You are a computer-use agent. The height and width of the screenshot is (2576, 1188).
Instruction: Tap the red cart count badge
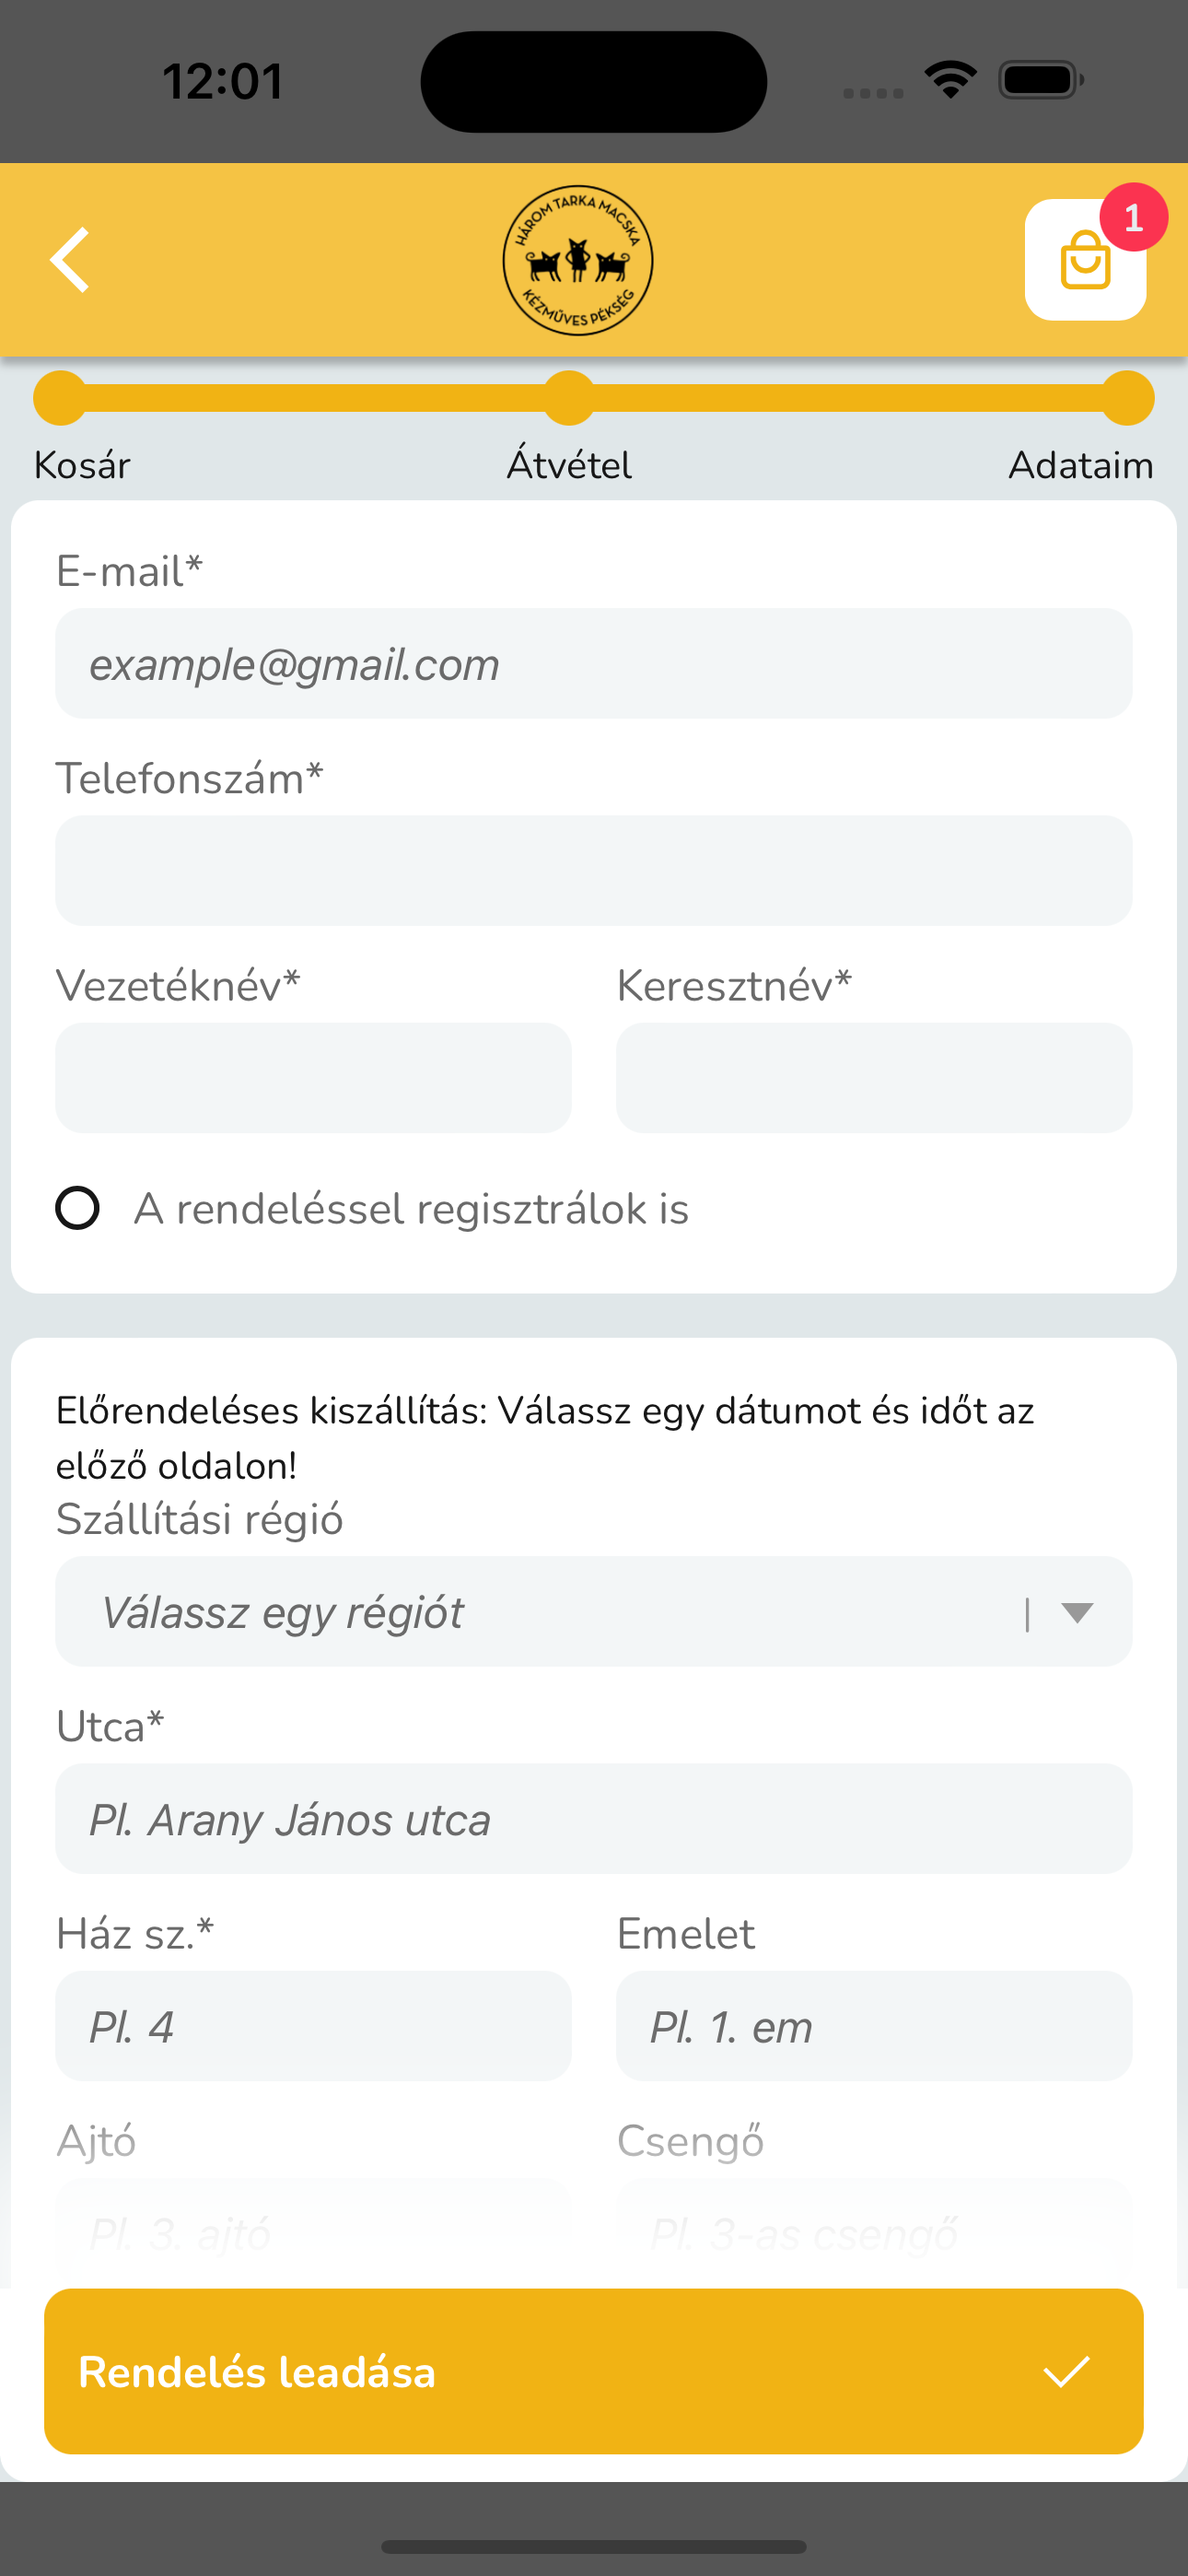coord(1133,217)
